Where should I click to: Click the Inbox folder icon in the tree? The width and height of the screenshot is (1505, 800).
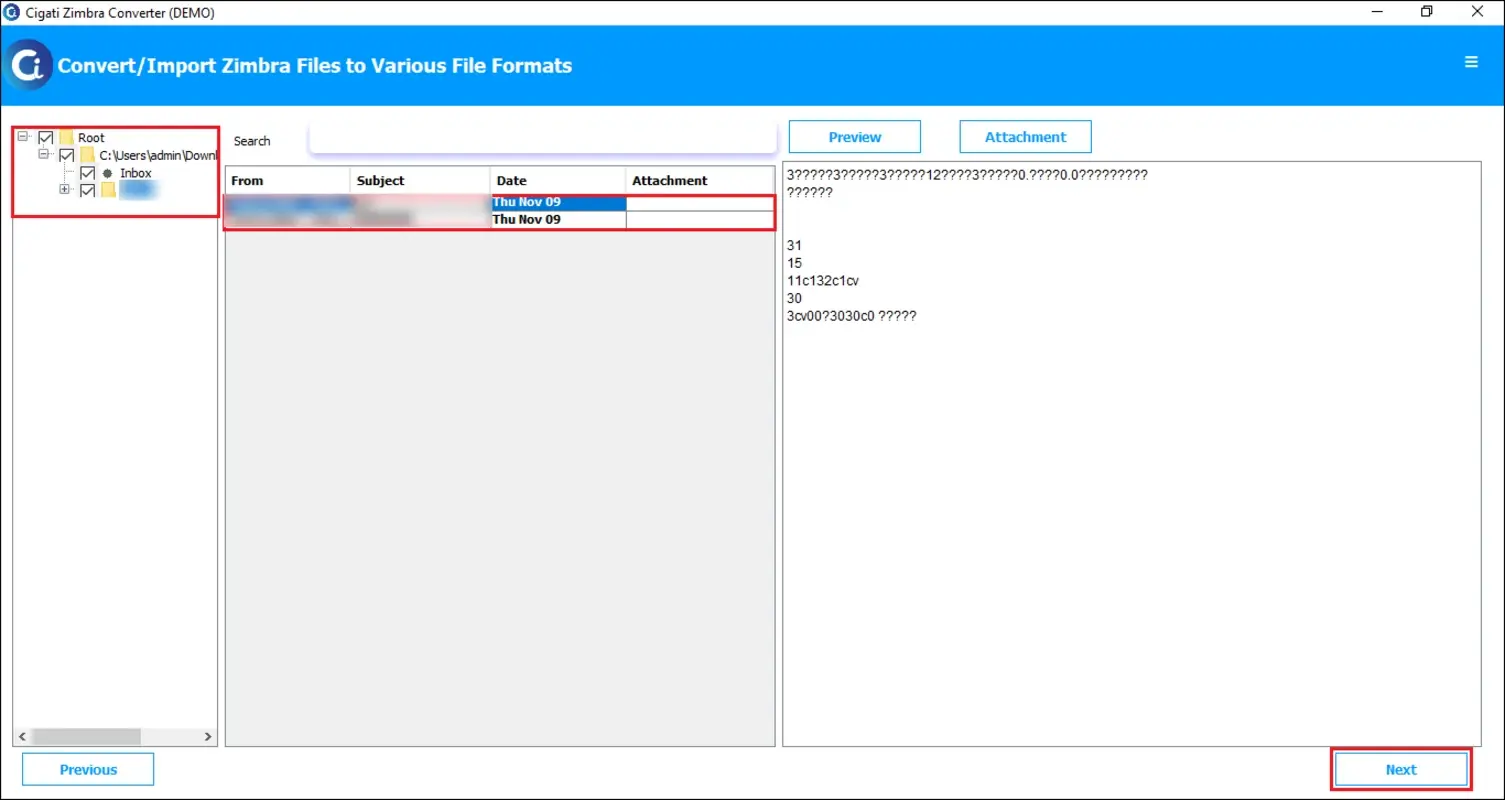tap(108, 172)
